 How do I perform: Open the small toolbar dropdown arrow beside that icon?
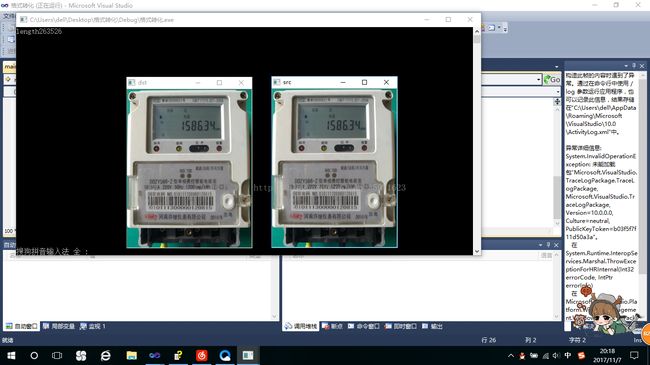pos(500,28)
